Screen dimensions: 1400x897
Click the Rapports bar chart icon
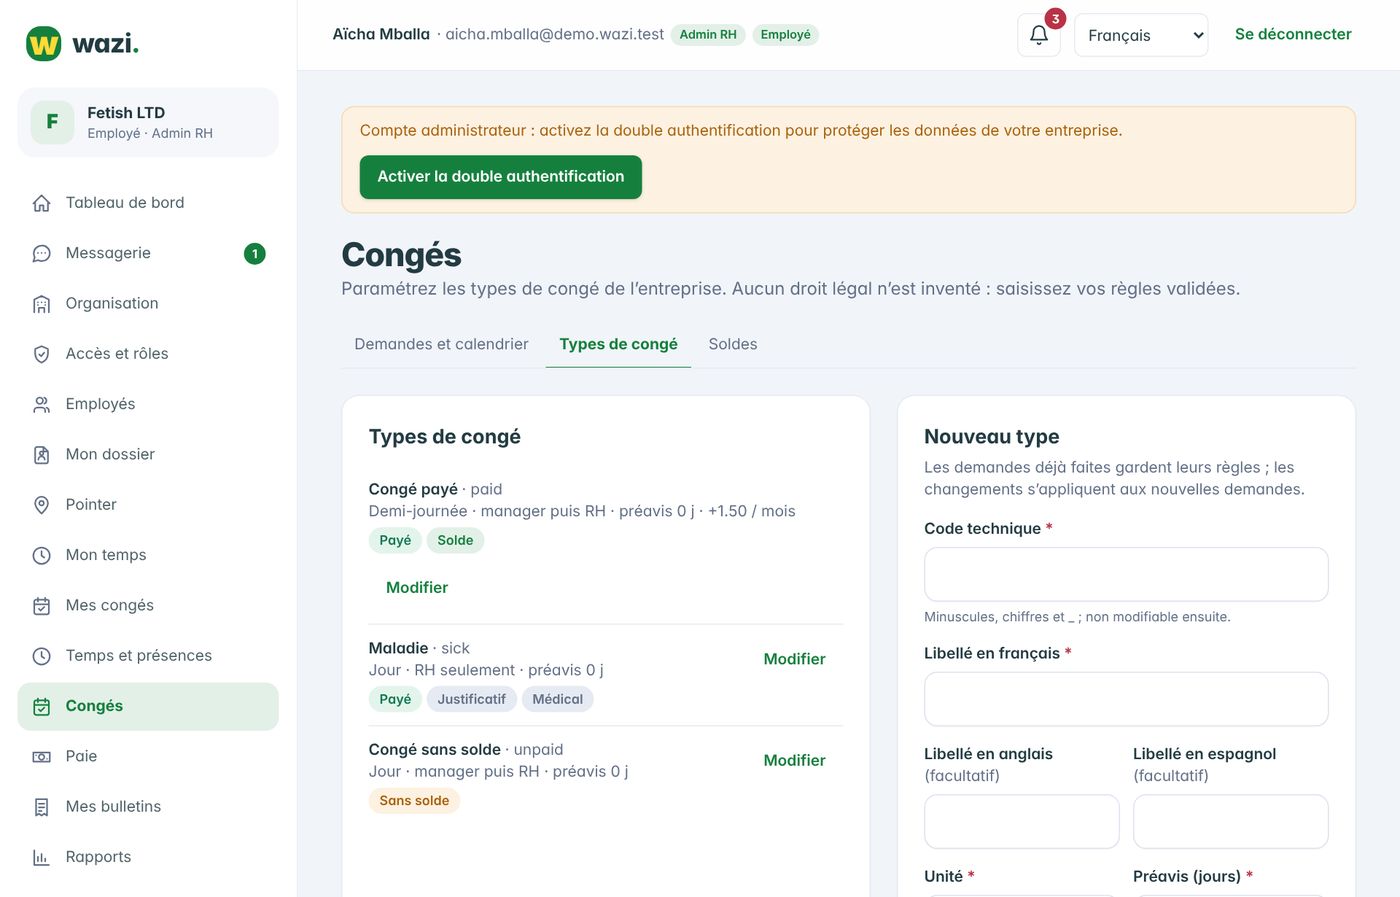[x=41, y=857]
